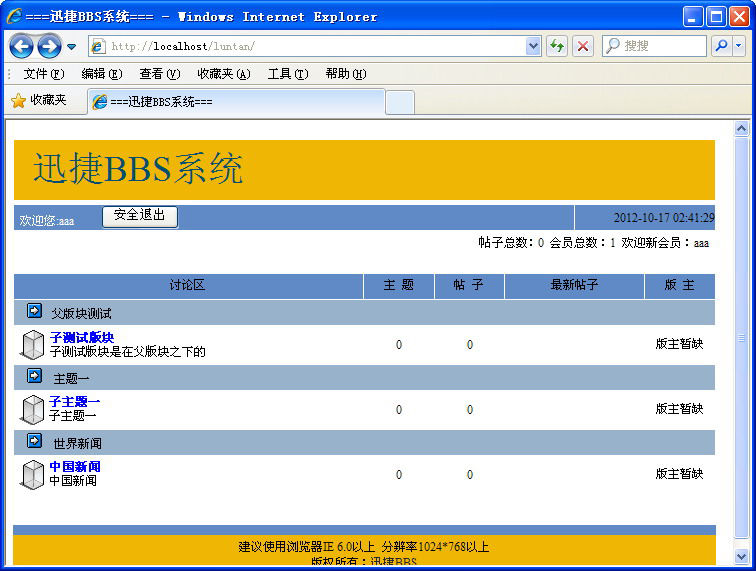Screen dimensions: 756x571
Task: Open the 中国新闻 forum link
Action: (x=75, y=466)
